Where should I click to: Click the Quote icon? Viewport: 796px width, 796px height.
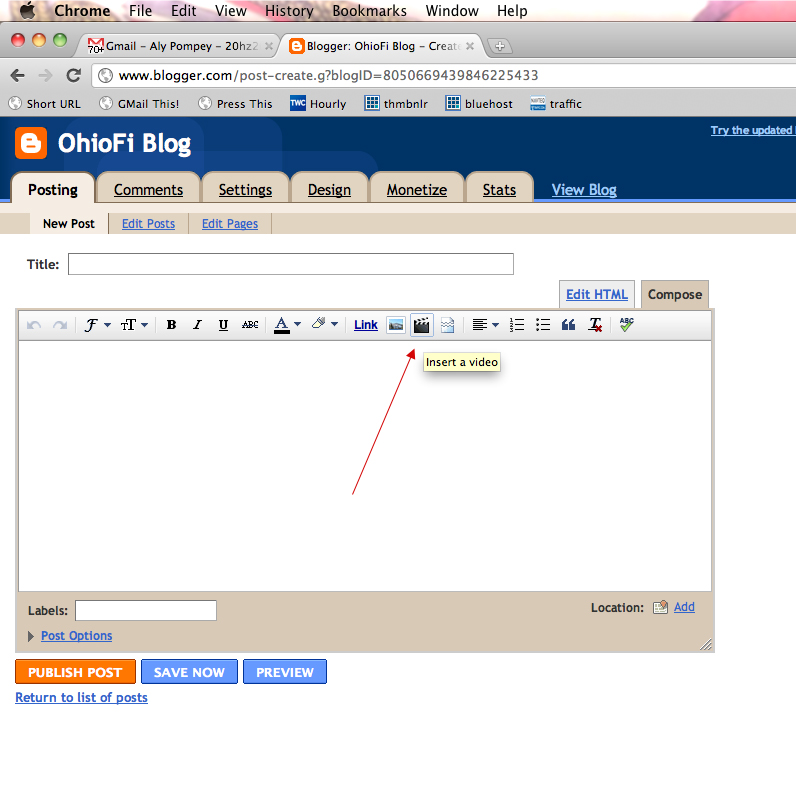pos(569,325)
